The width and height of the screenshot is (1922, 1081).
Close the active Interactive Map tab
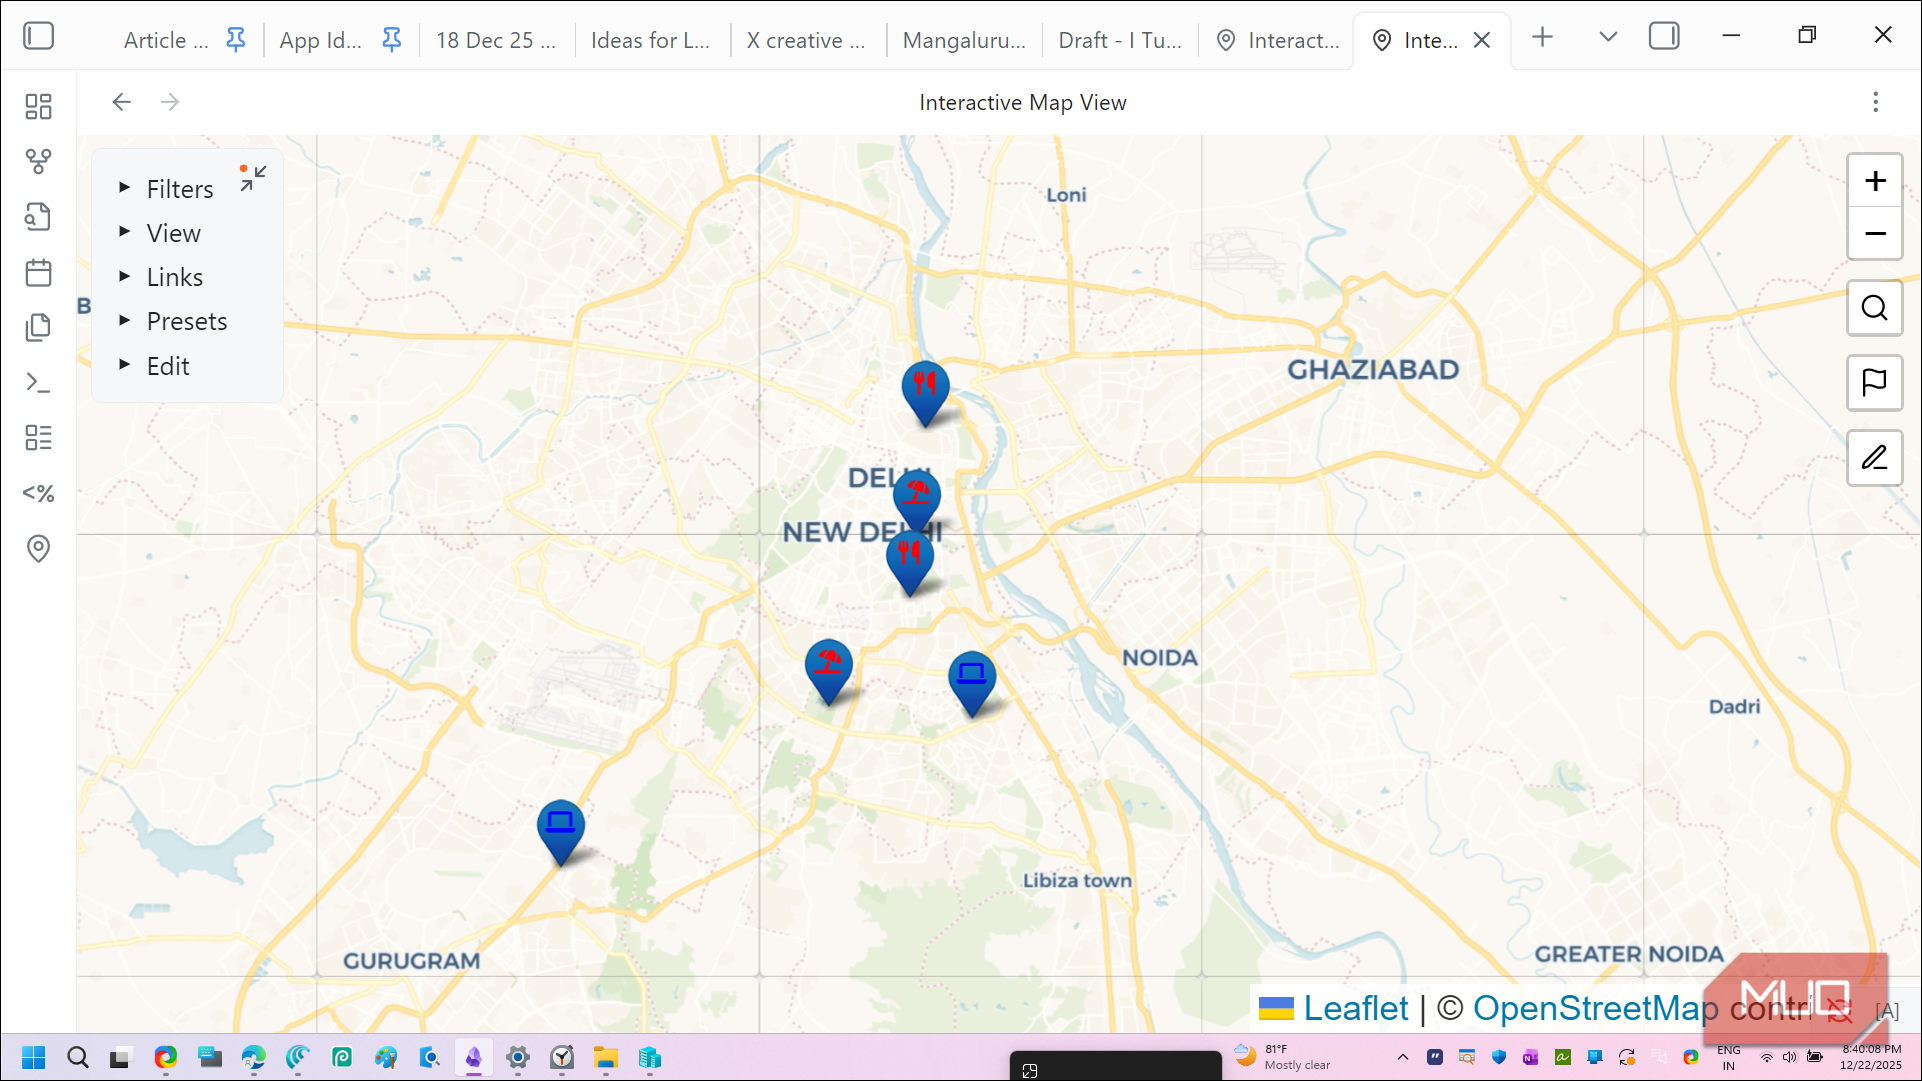coord(1482,40)
